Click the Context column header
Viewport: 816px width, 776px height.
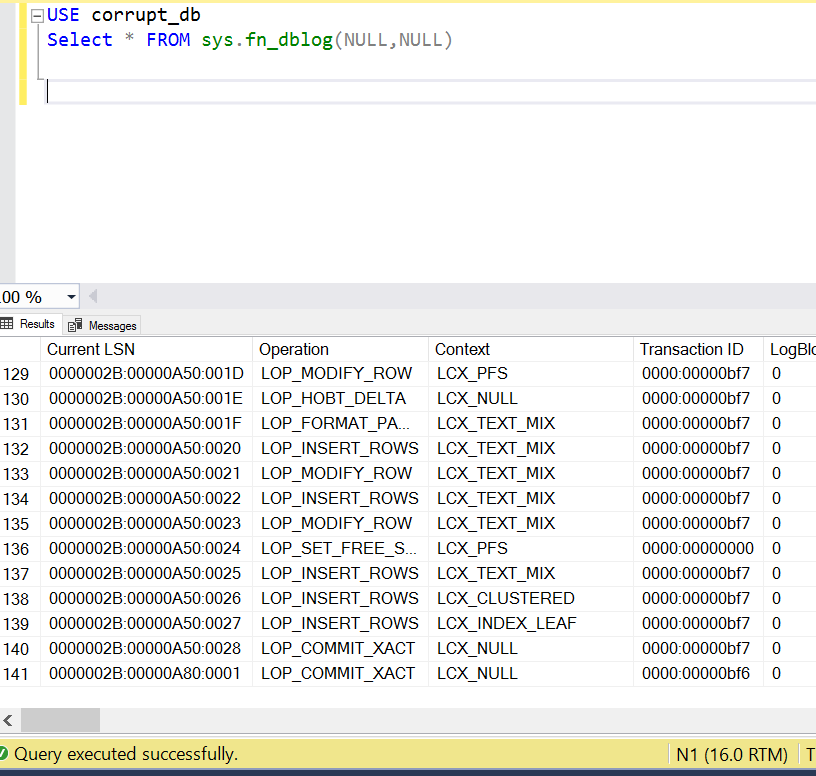click(531, 349)
